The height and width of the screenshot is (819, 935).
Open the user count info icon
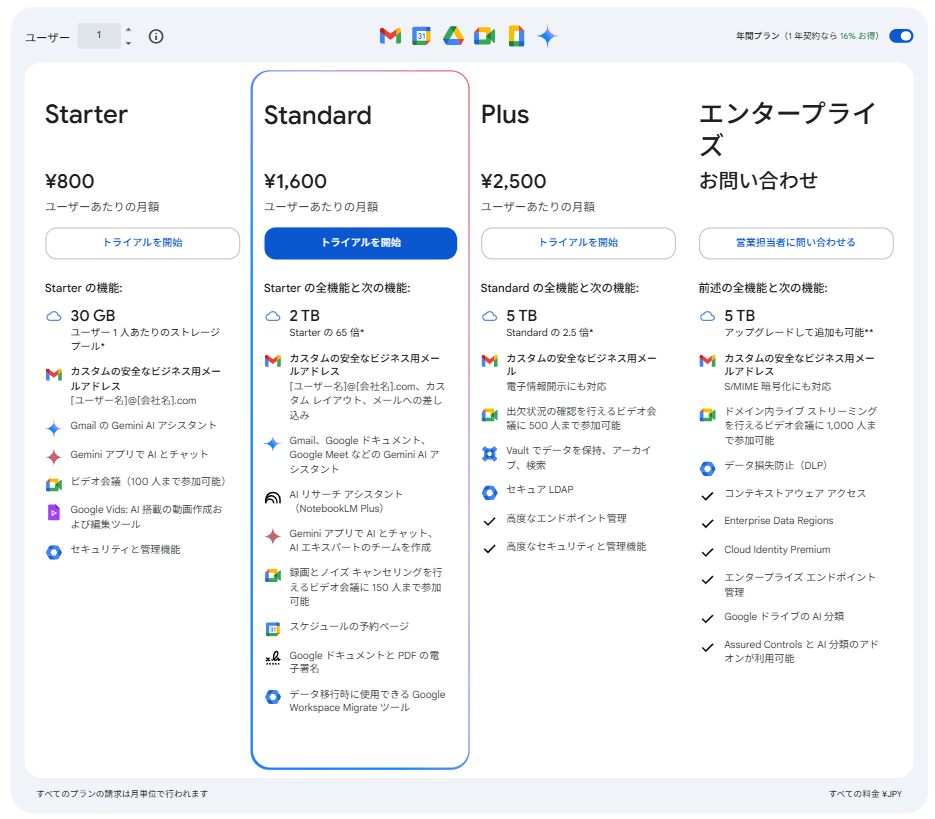(156, 36)
